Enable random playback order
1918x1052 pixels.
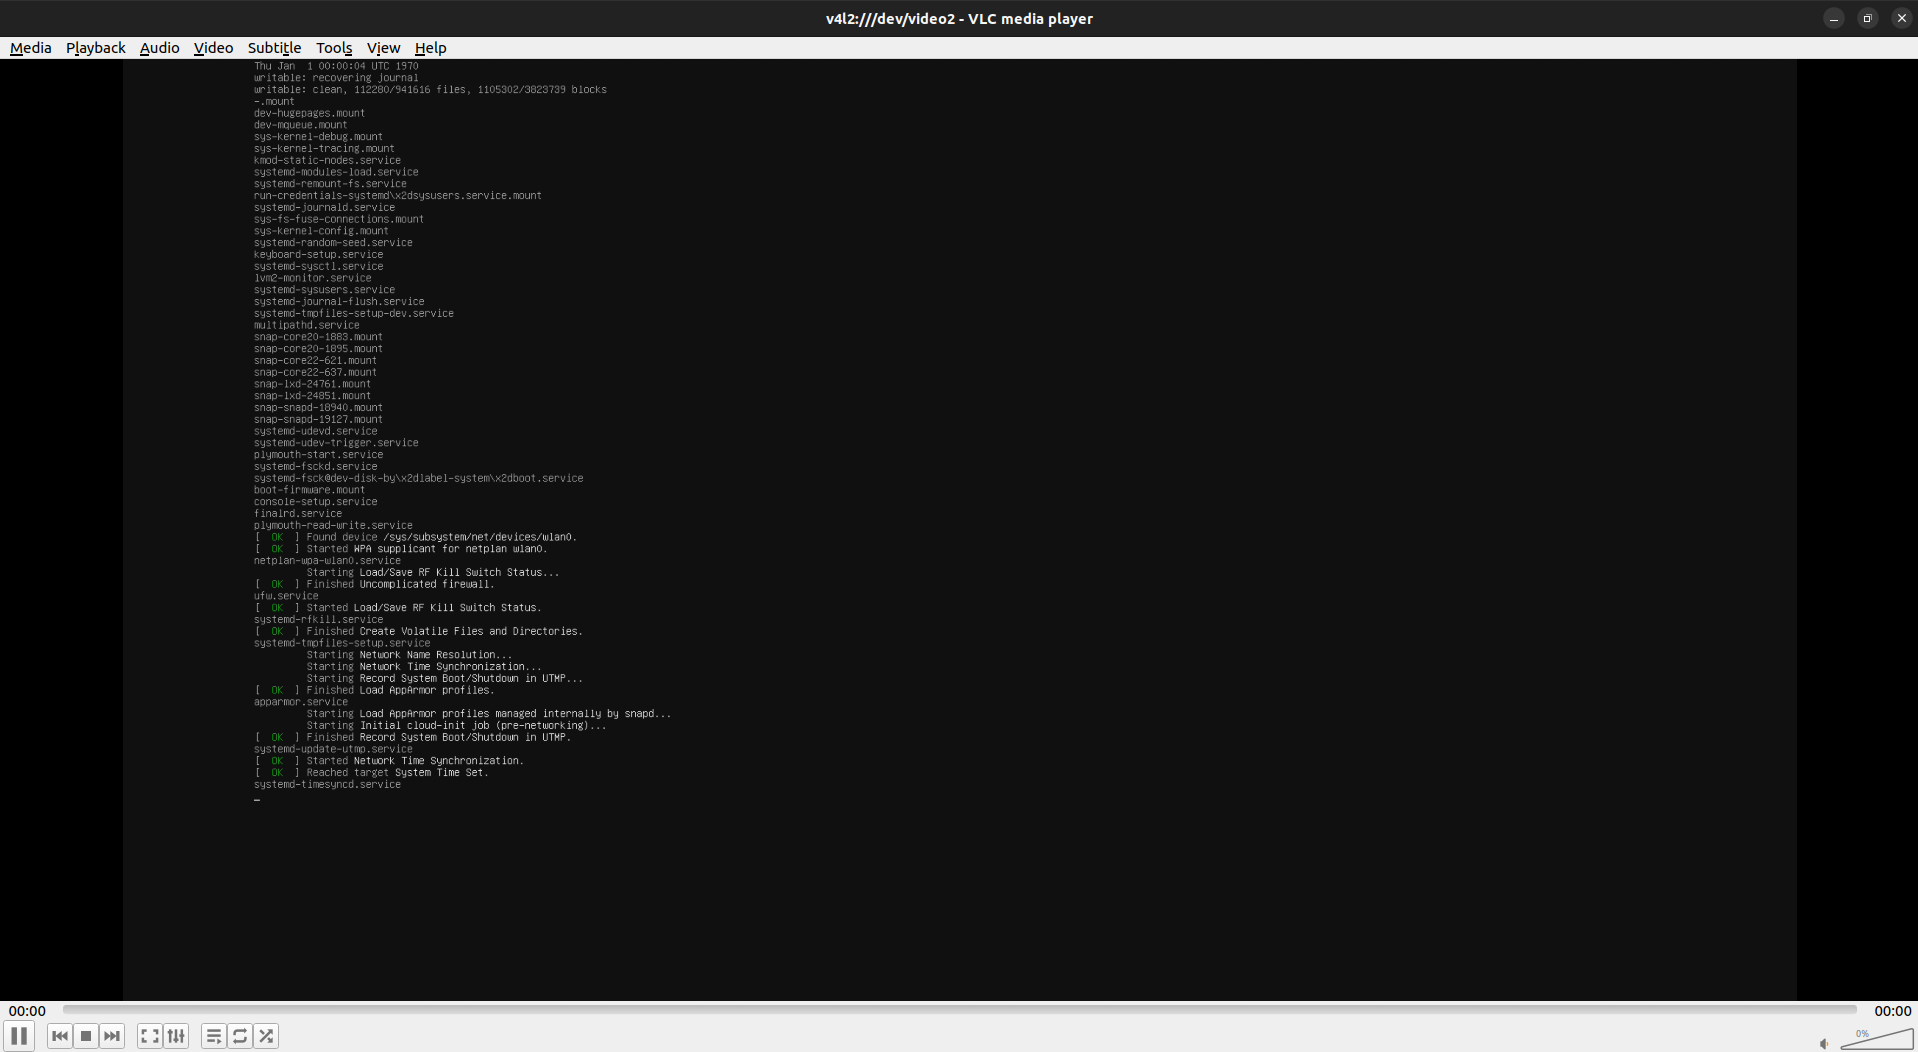coord(265,1036)
